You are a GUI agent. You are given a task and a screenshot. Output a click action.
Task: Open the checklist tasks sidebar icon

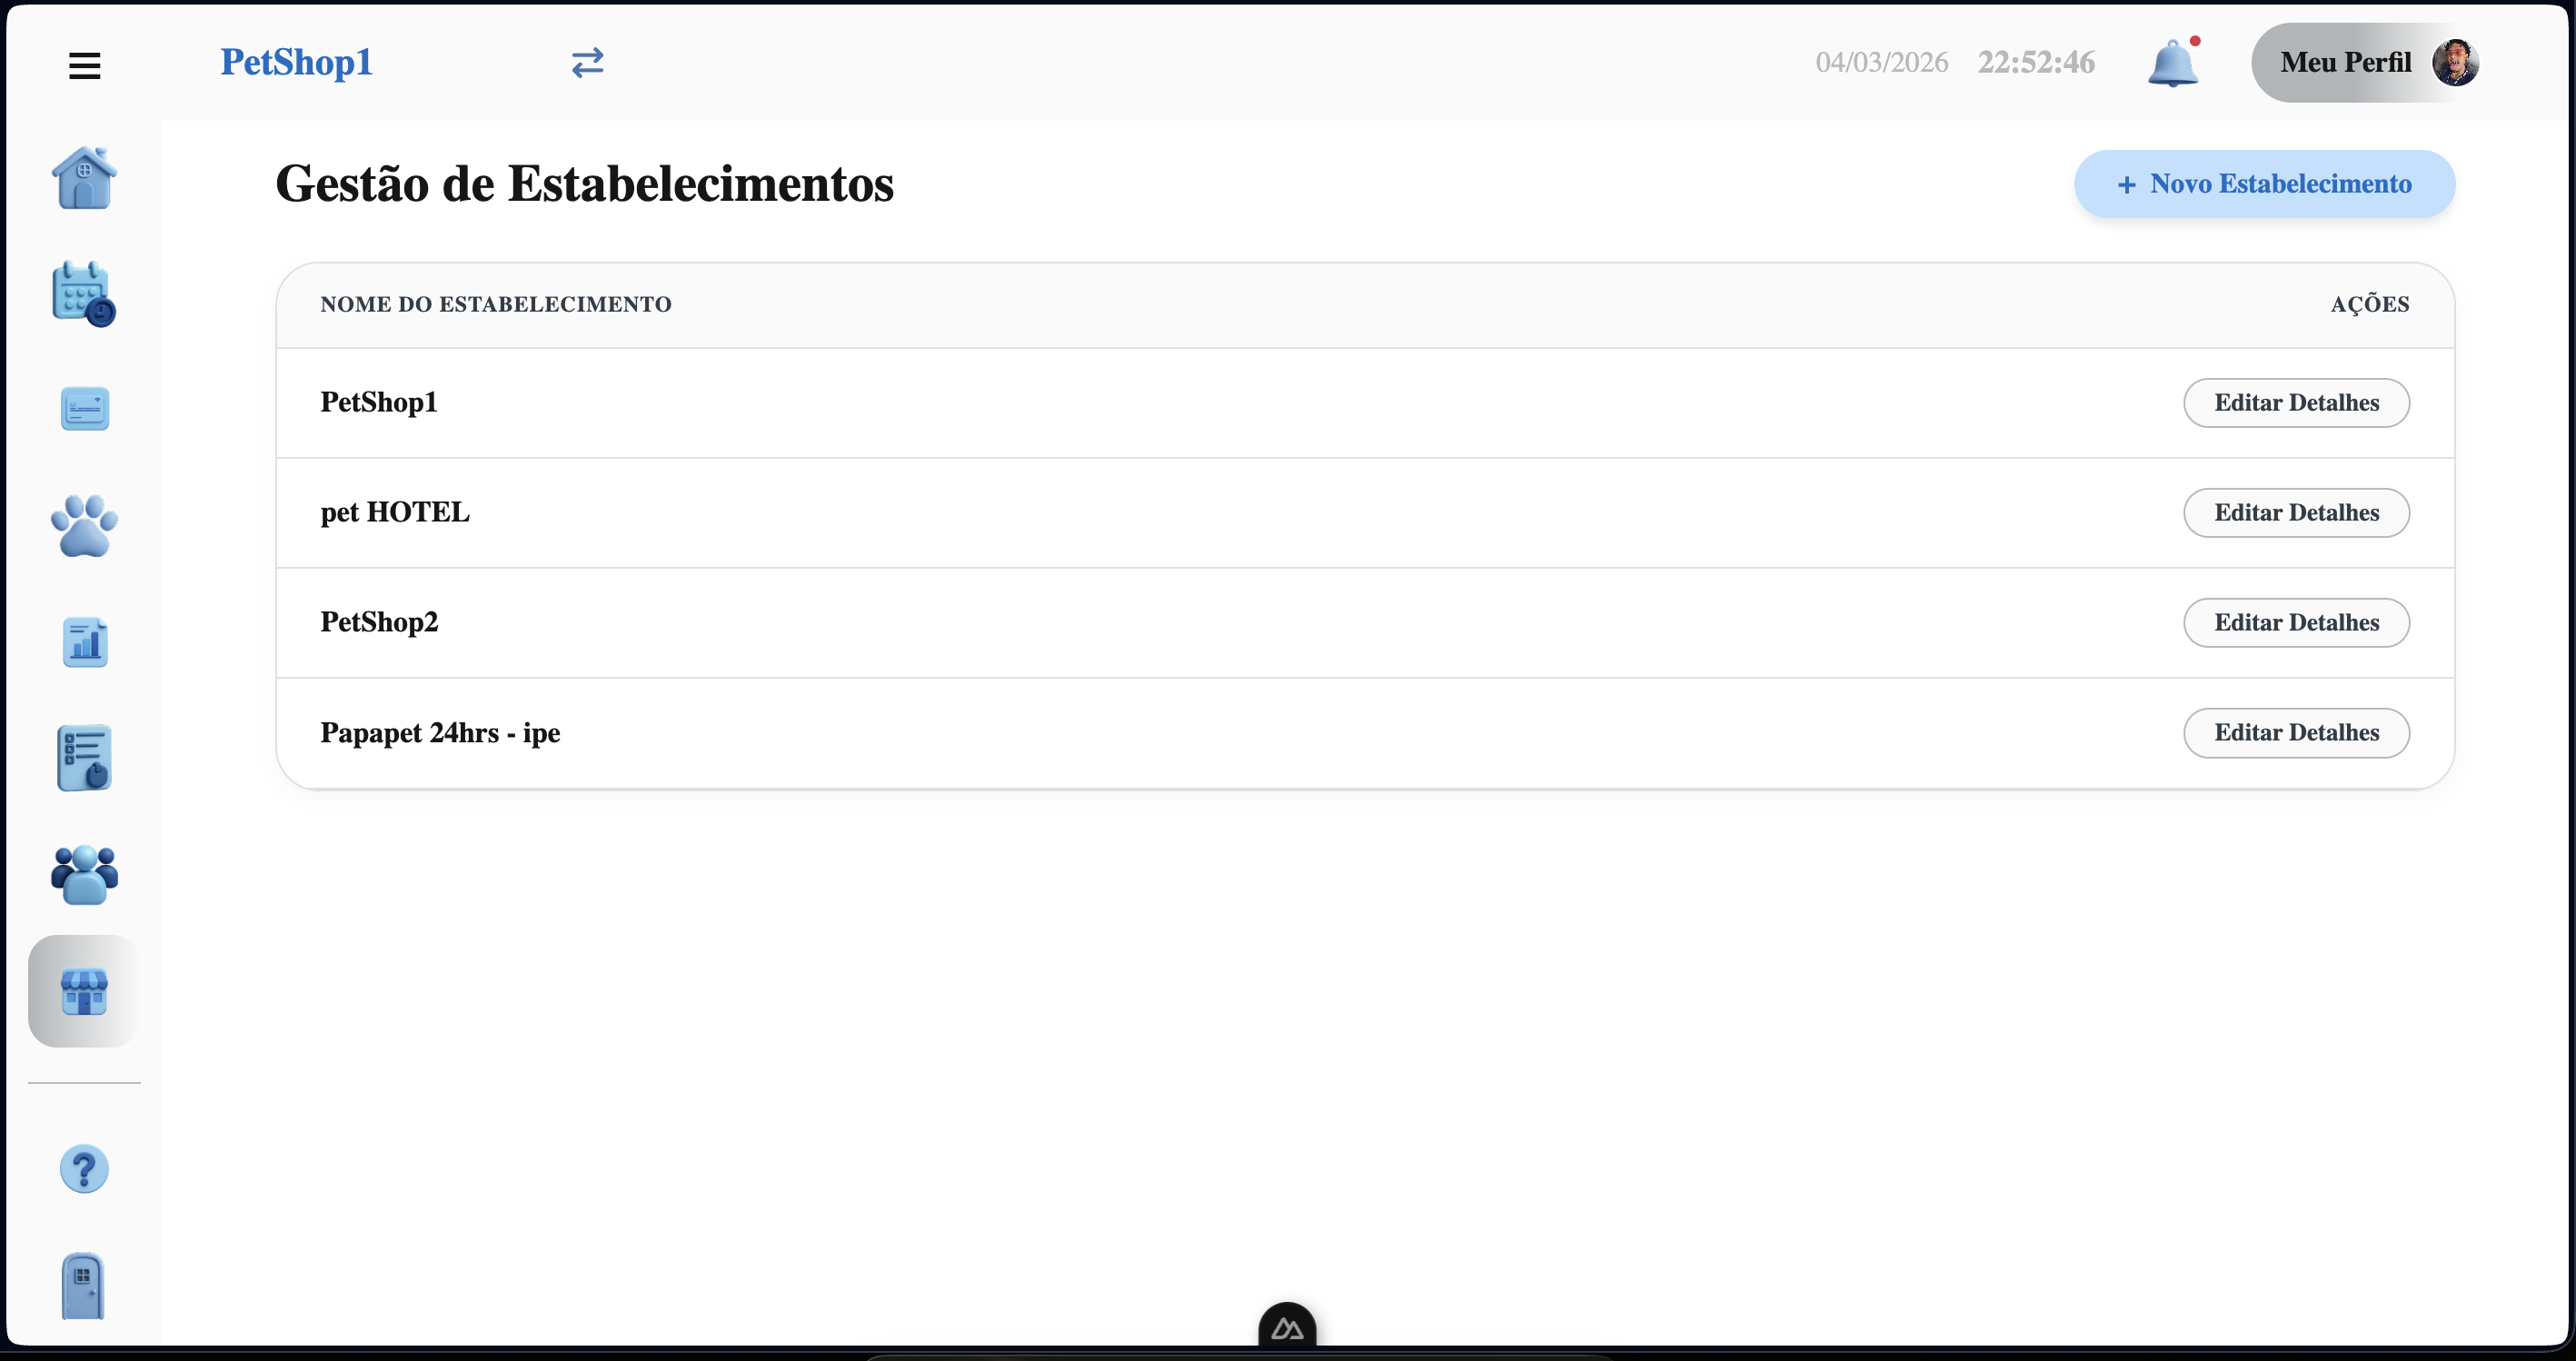point(84,758)
